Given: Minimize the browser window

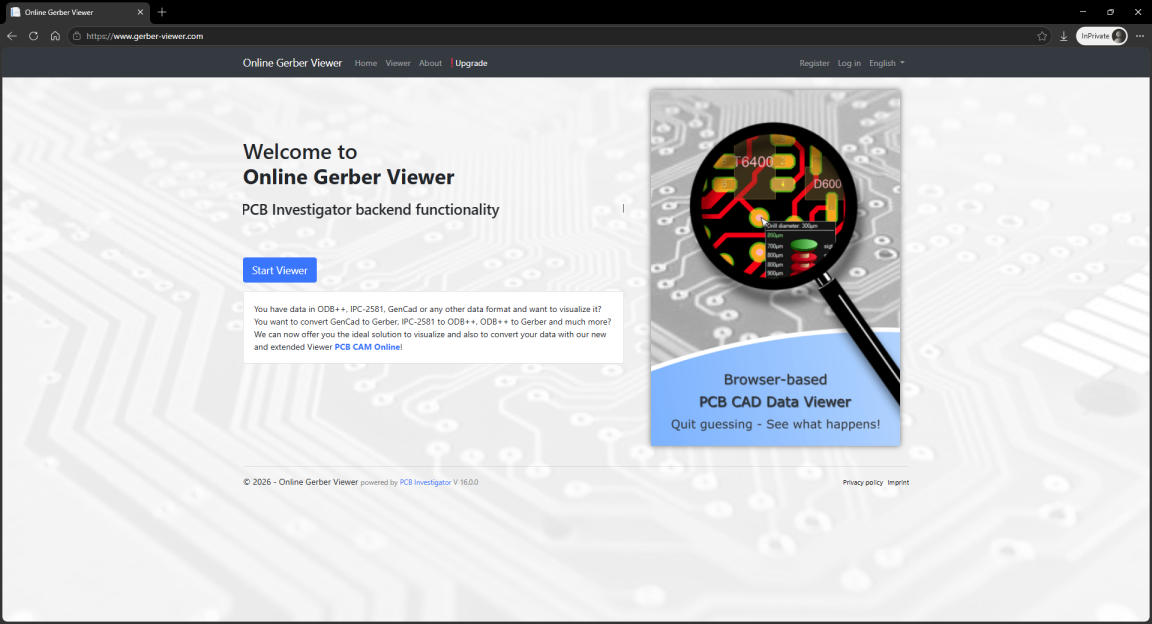Looking at the screenshot, I should (1082, 12).
